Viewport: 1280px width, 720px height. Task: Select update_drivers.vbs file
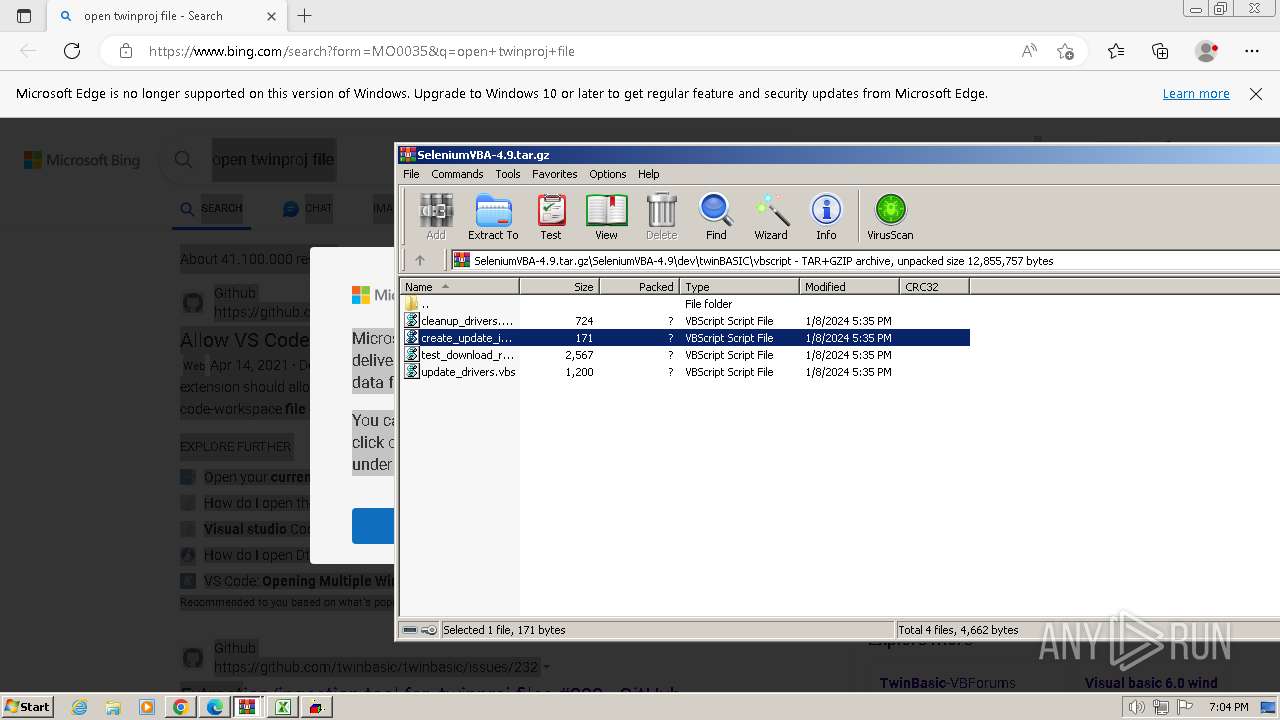685,372
